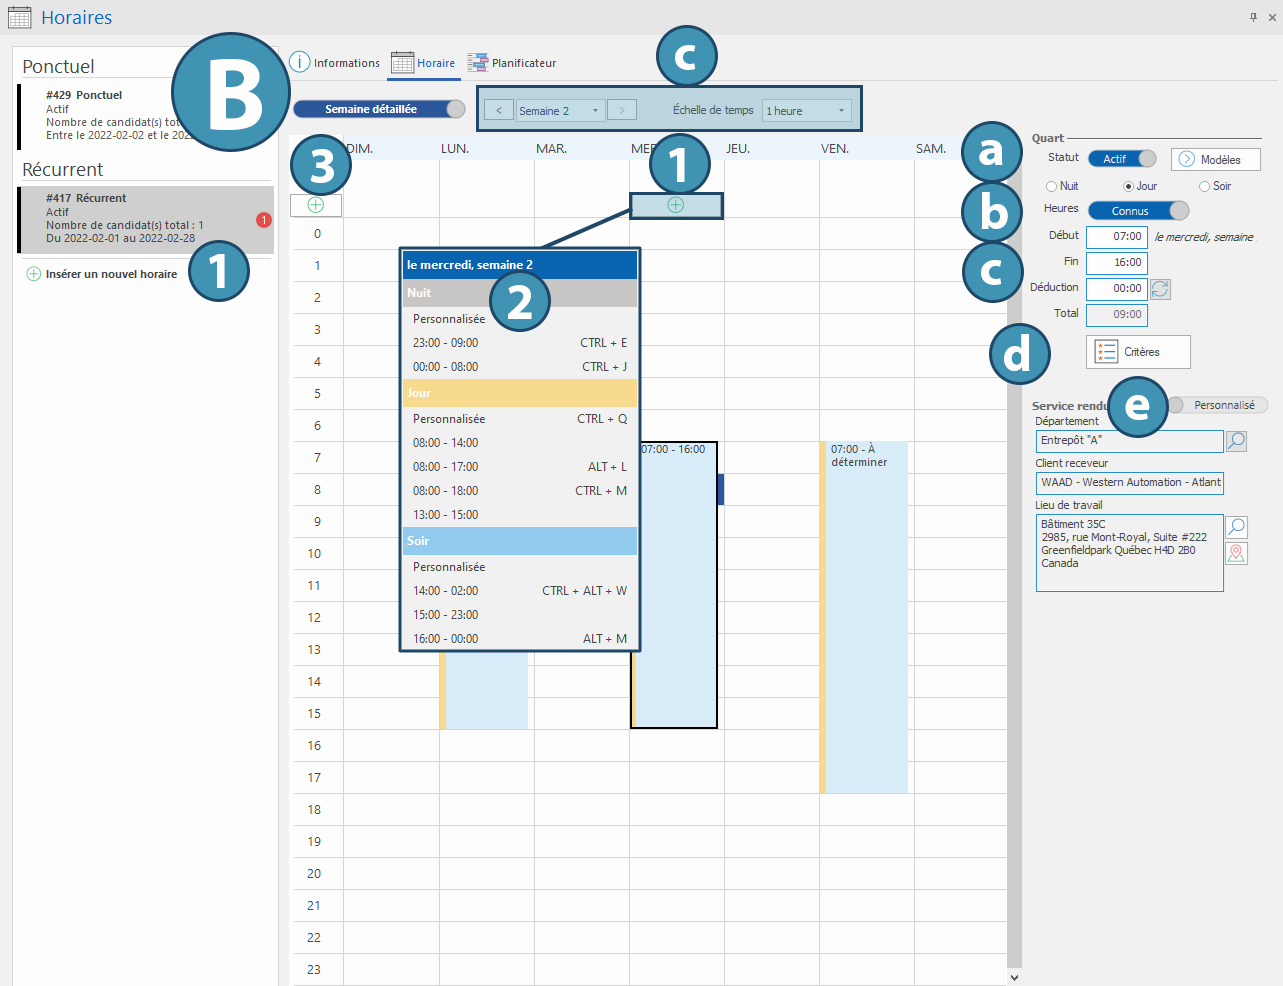Screen dimensions: 1283x986
Task: Switch to the Informations tab
Action: pos(335,63)
